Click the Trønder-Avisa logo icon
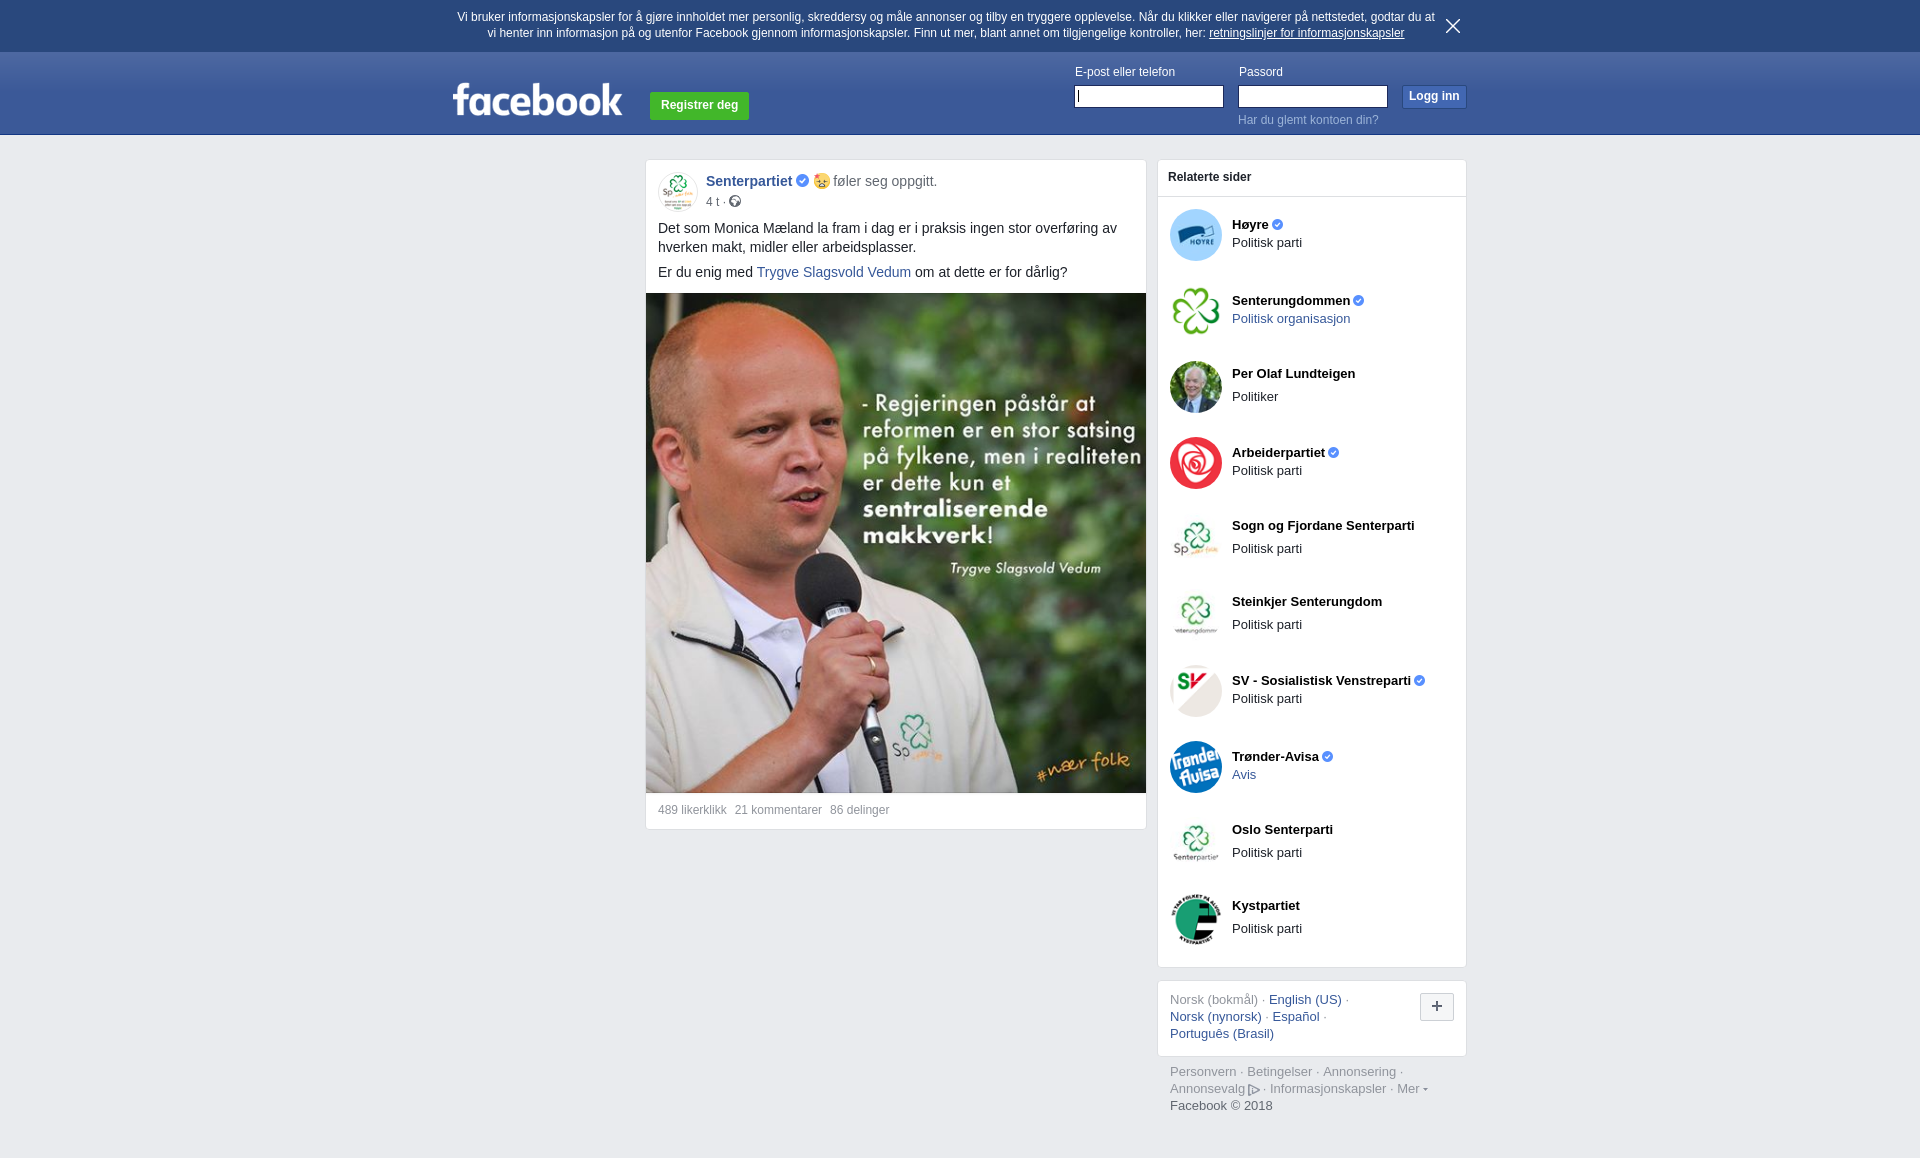 (1196, 767)
